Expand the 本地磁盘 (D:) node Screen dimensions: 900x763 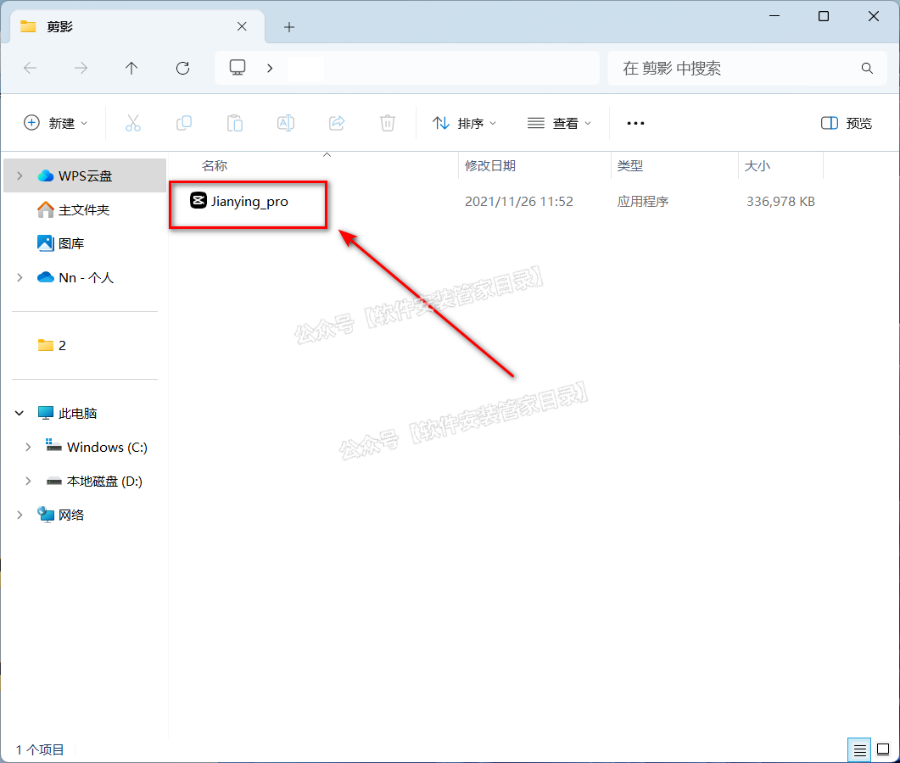(28, 481)
